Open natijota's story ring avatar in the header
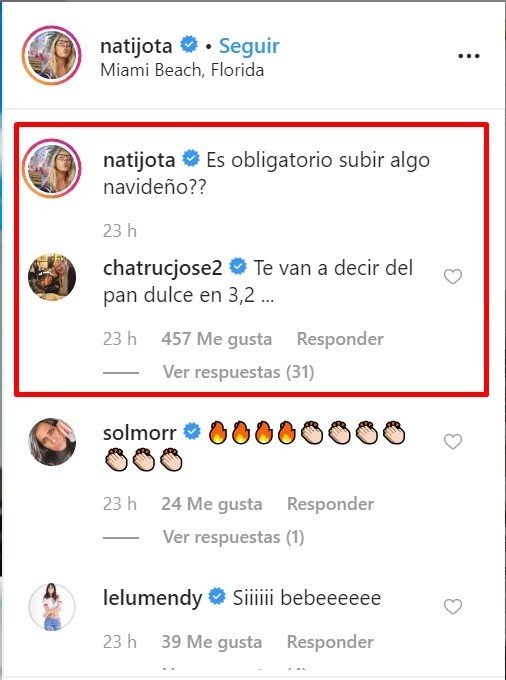Screen dimensions: 506x680 coord(52,55)
